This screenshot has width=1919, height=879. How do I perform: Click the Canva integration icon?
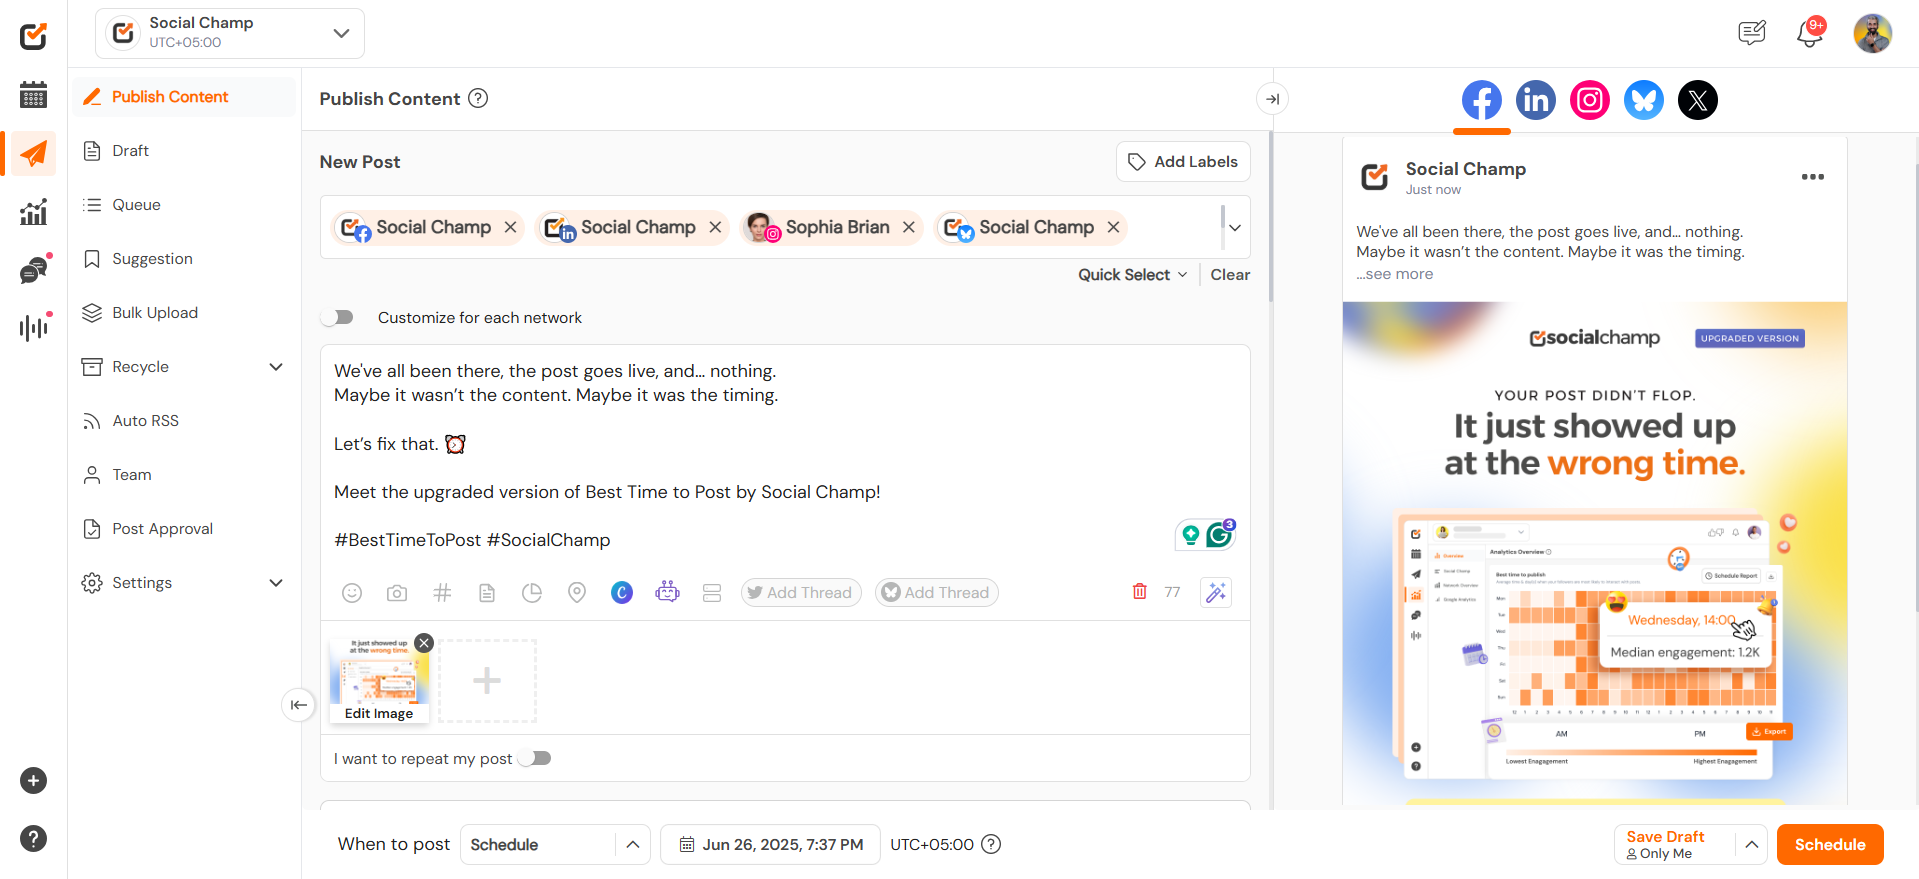(622, 593)
